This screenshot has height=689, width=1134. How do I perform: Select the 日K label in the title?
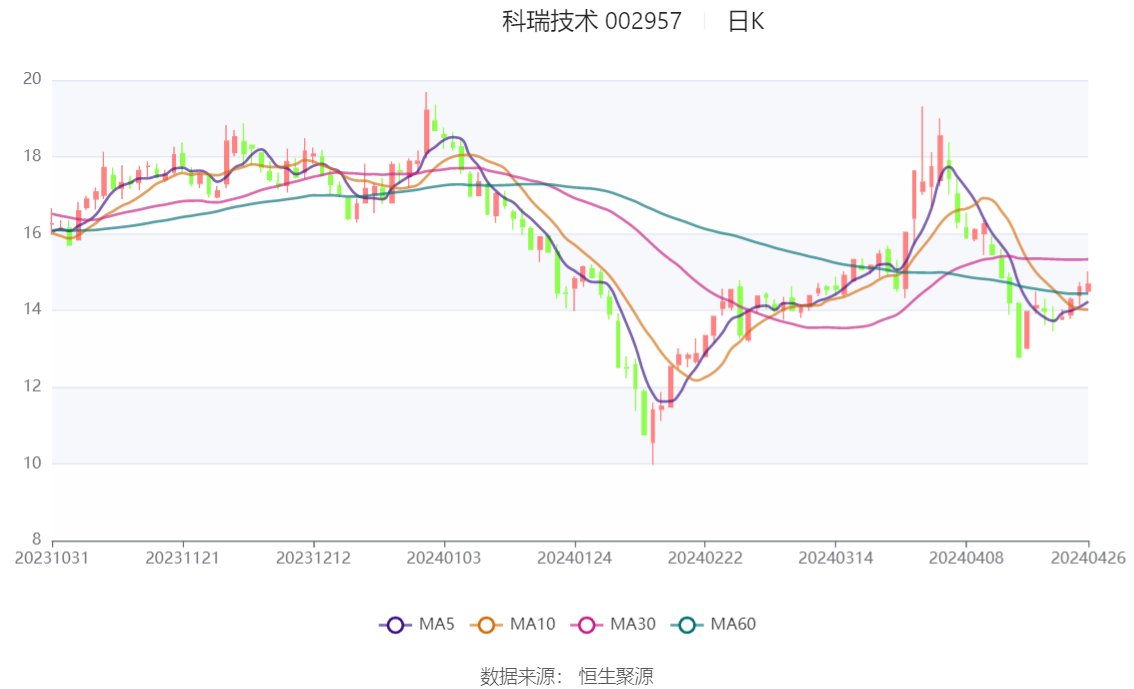[745, 21]
